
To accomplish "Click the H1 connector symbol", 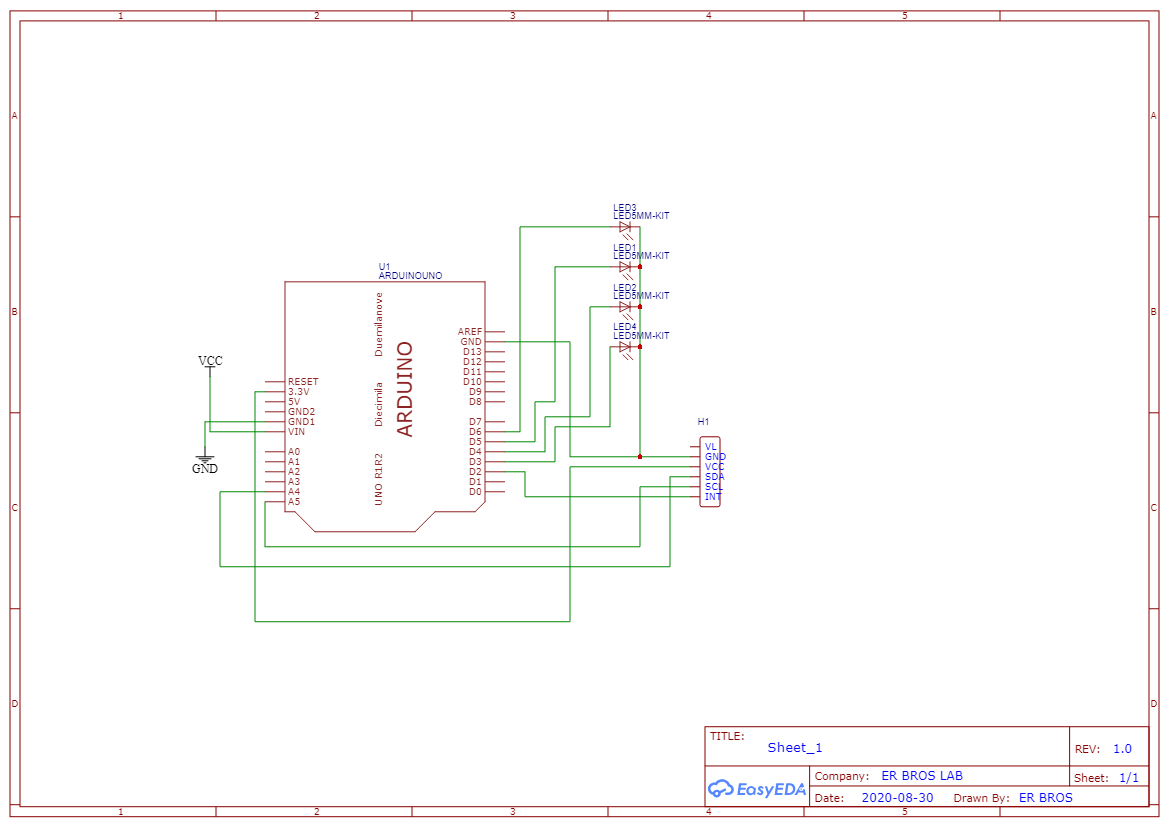I will click(x=710, y=470).
